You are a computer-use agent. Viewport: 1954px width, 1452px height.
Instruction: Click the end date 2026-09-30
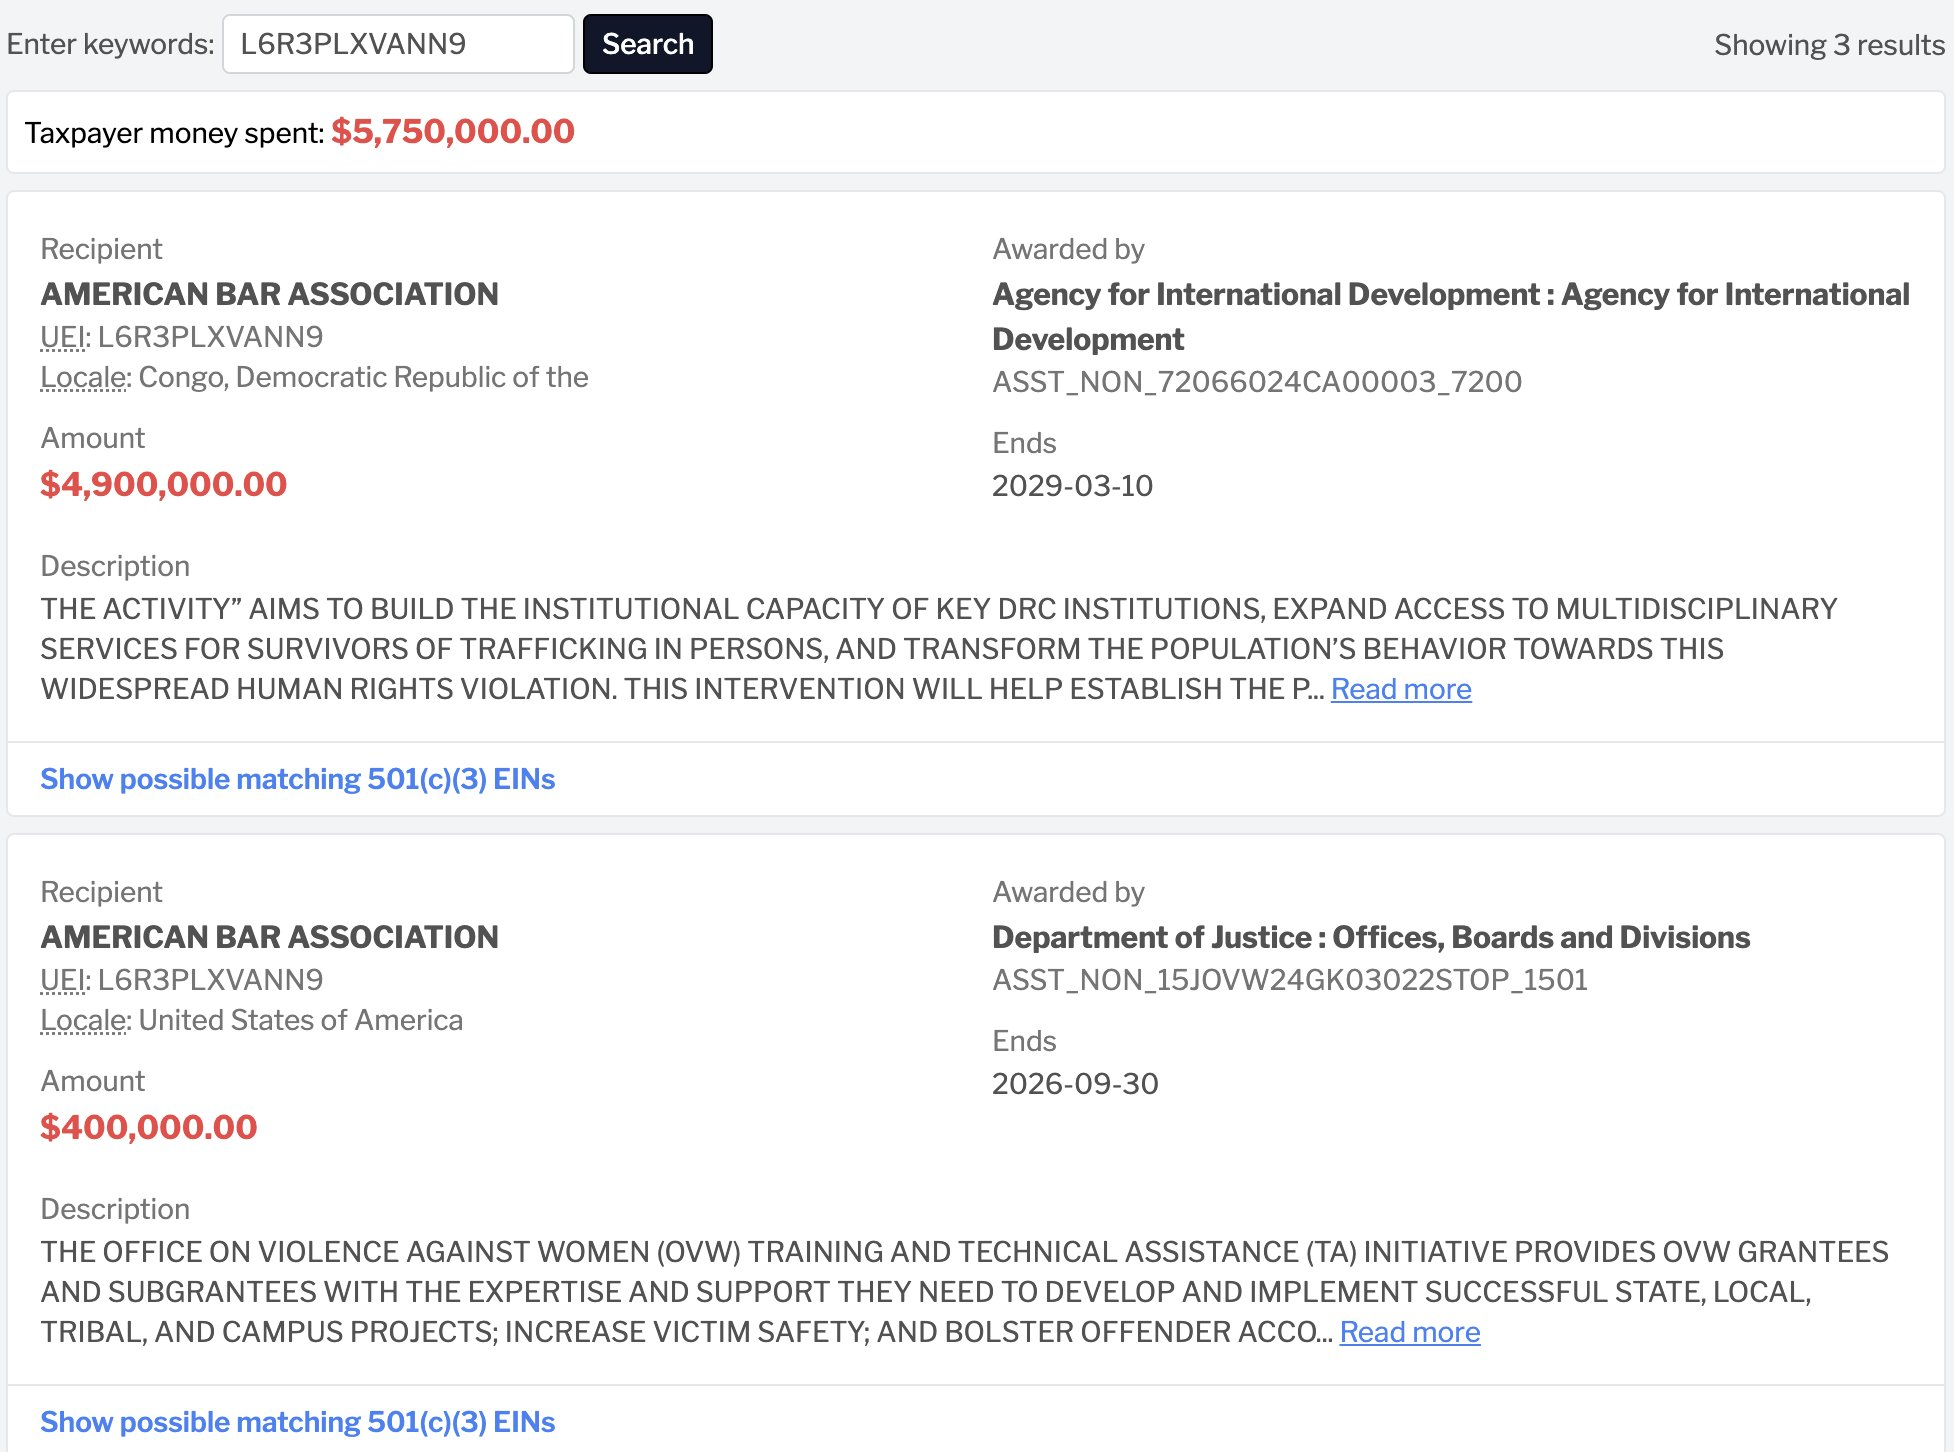tap(1075, 1083)
